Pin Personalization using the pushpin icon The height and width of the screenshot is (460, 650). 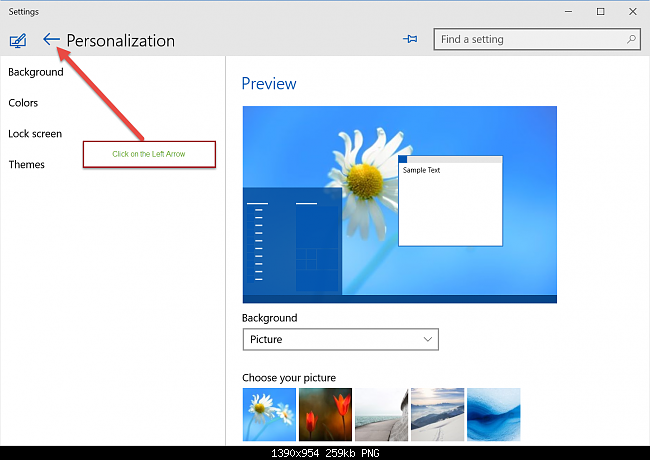click(x=410, y=39)
